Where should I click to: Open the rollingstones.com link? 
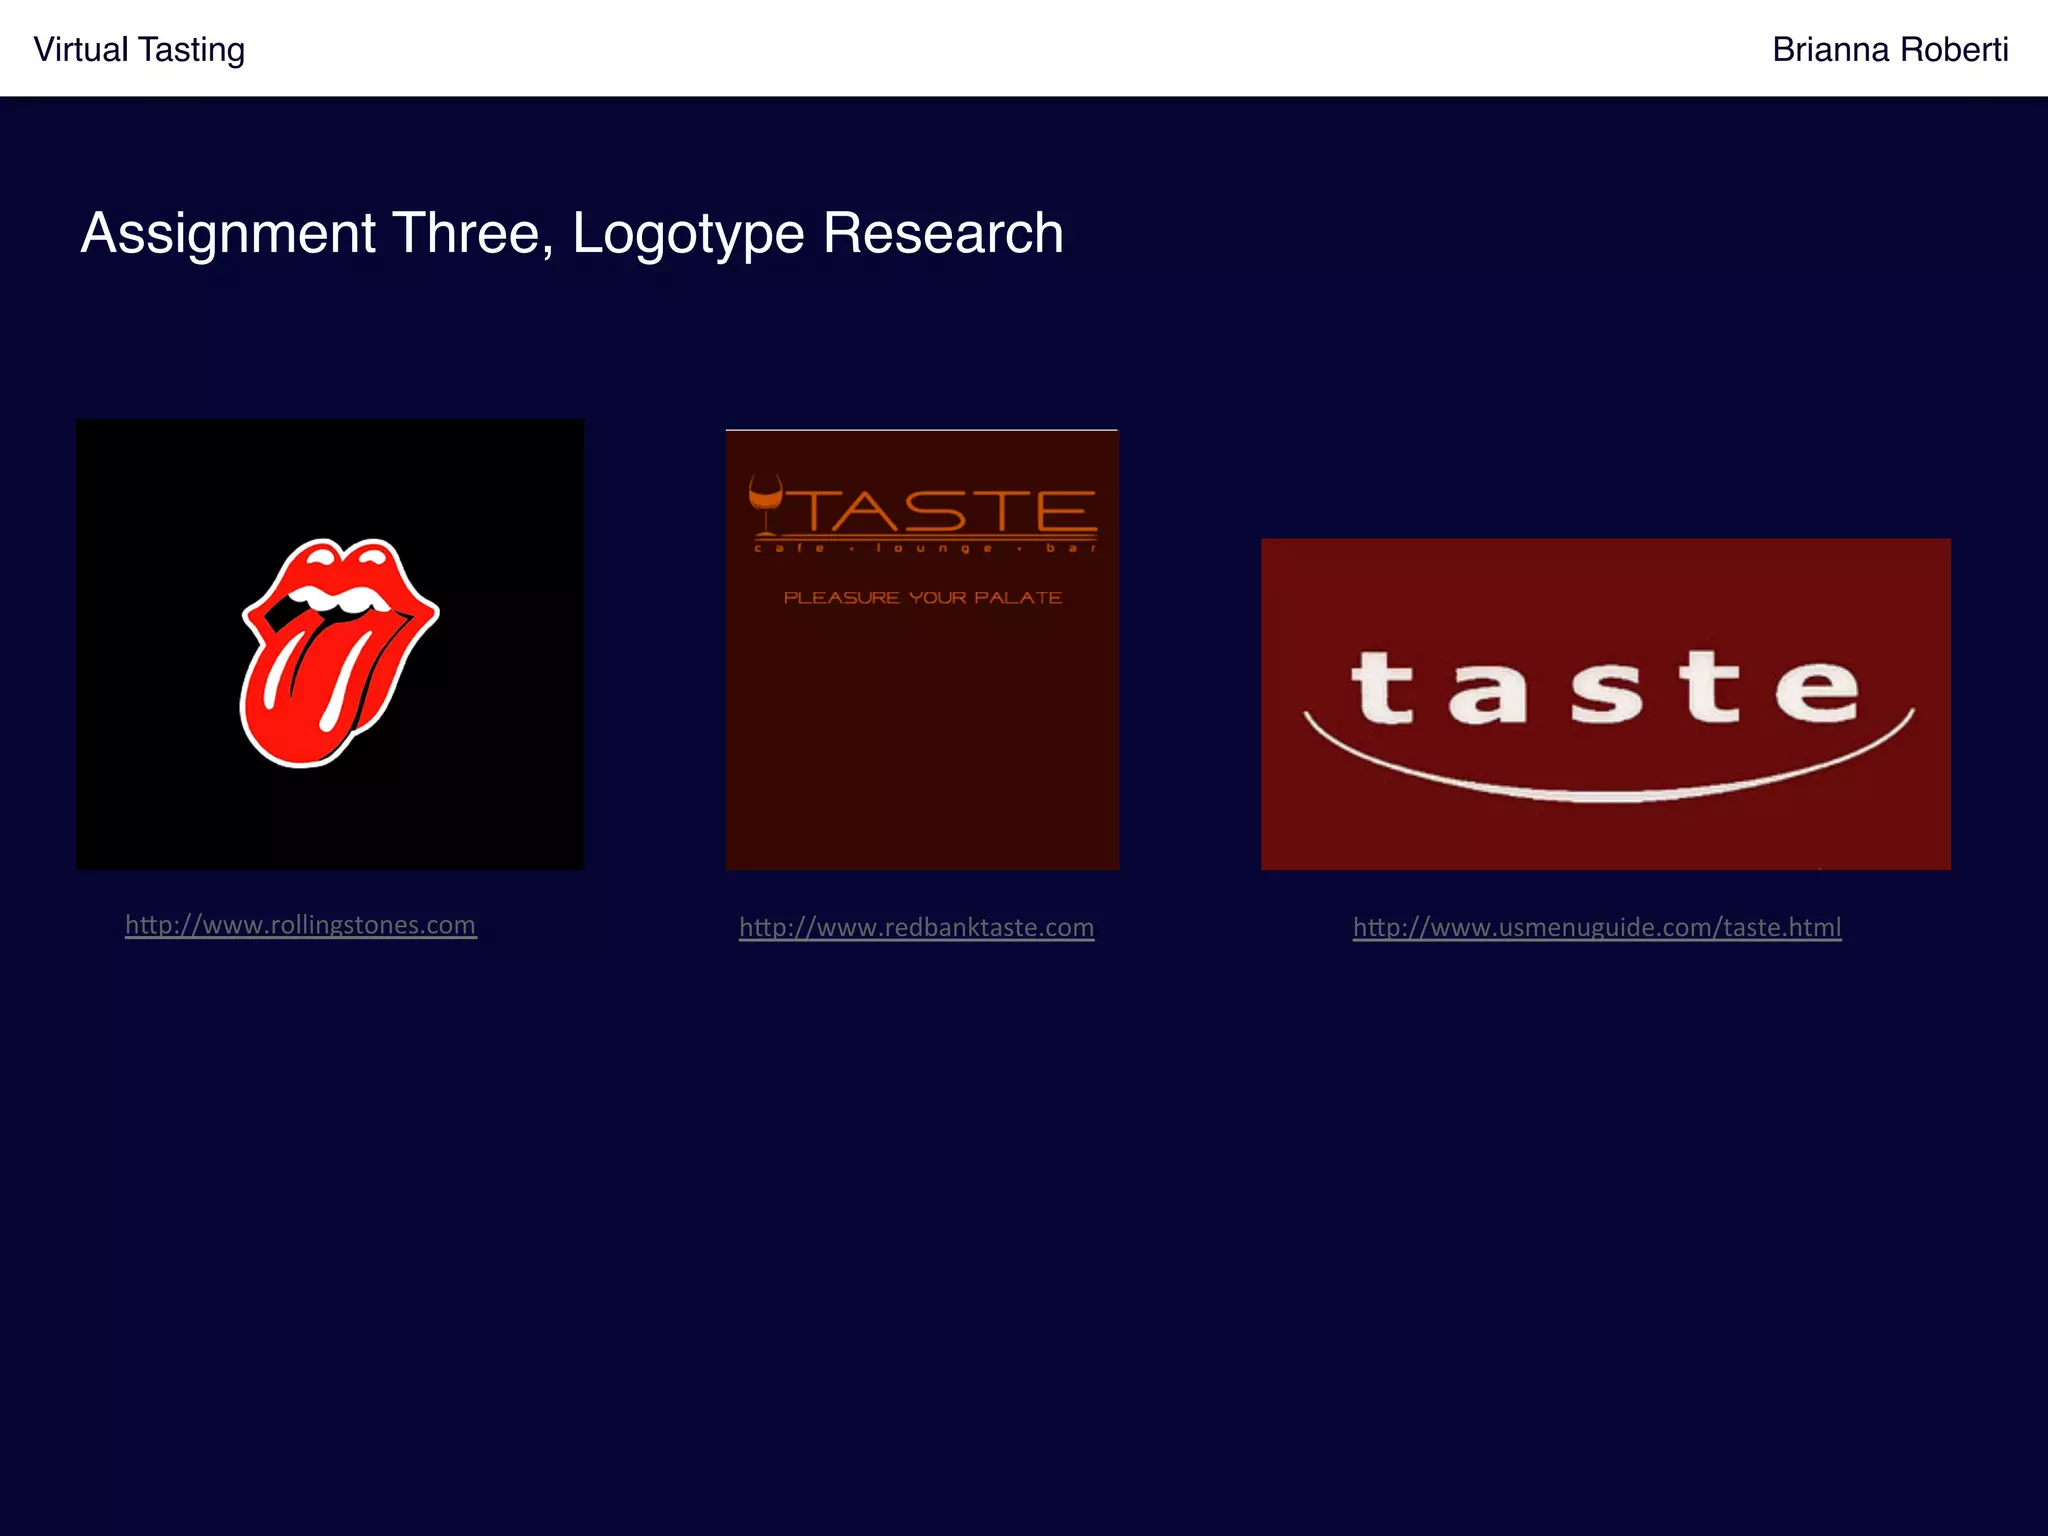301,924
